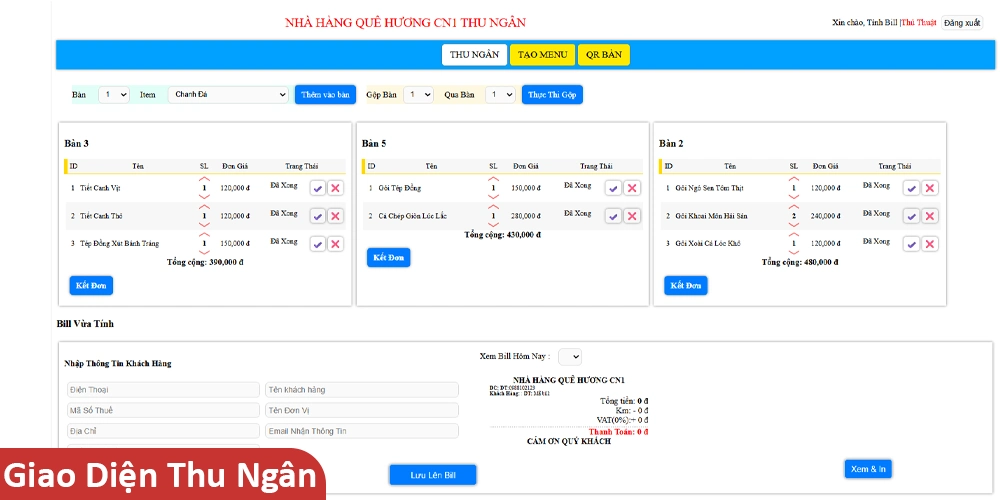Viewport: 1000px width, 500px height.
Task: Remove Tiết Canh Thỏ with the X icon
Action: [x=335, y=216]
